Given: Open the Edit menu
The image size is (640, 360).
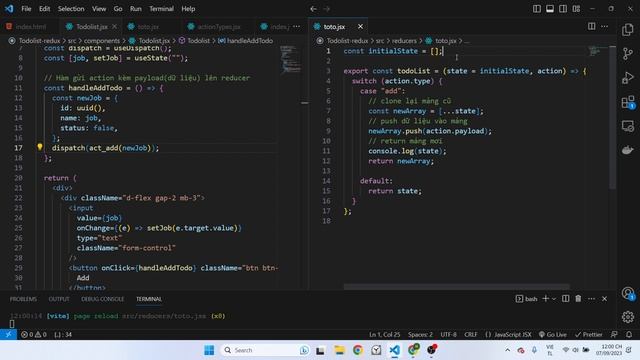Looking at the screenshot, I should [44, 9].
